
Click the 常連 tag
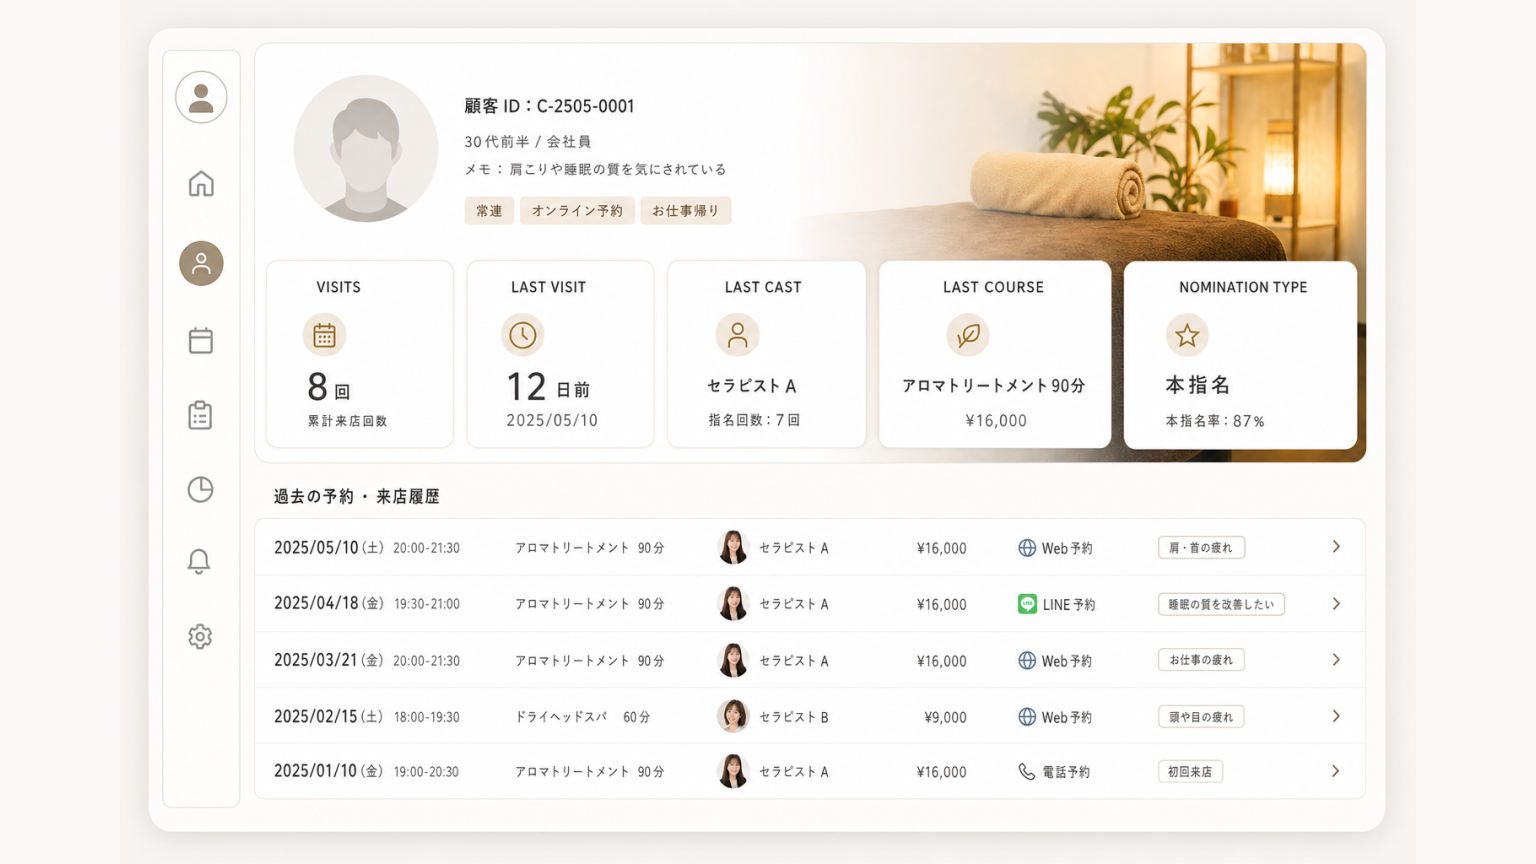point(489,211)
